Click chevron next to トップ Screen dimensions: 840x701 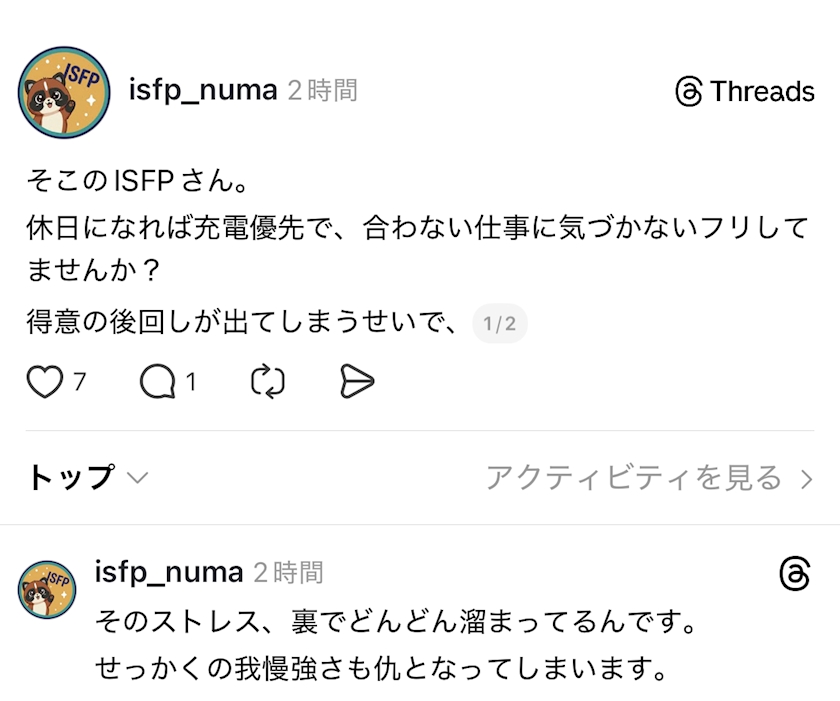[x=137, y=478]
